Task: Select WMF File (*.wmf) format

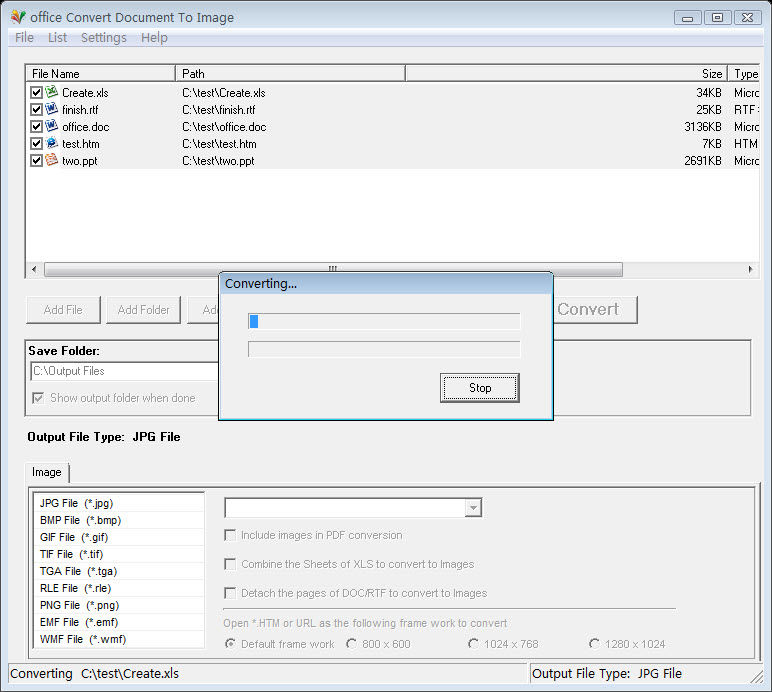Action: pos(119,639)
